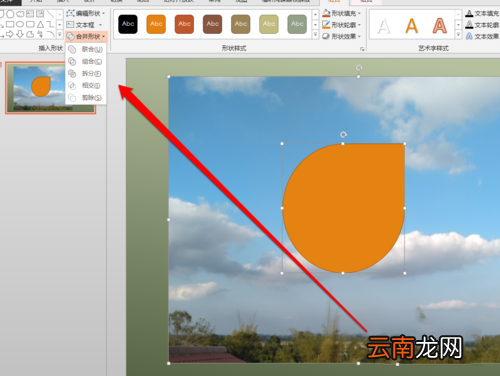This screenshot has width=500, height=376.
Task: Apply the dark brown Abc shape style
Action: tap(212, 24)
